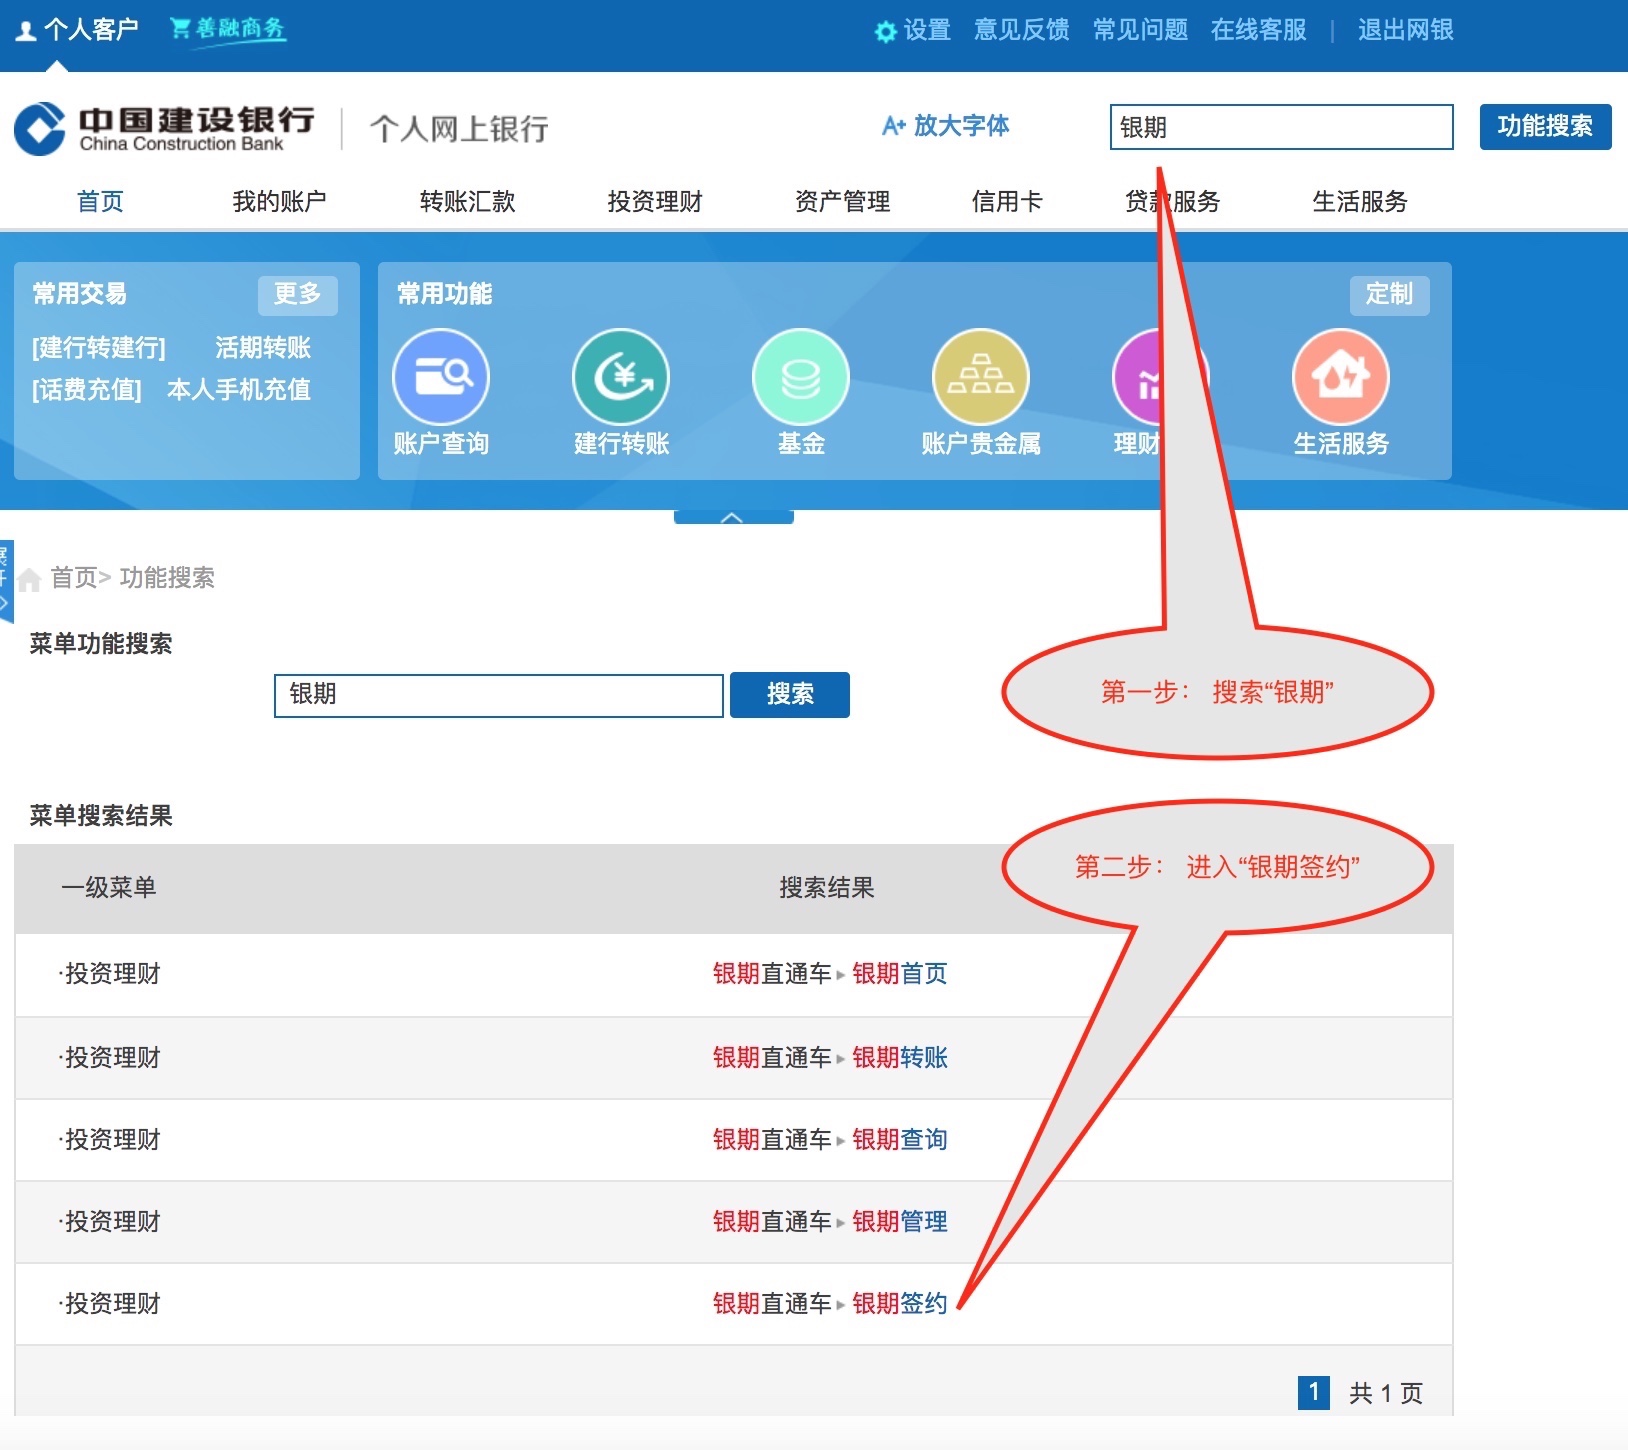This screenshot has width=1628, height=1450.
Task: Open the 信用卡 menu
Action: (1007, 201)
